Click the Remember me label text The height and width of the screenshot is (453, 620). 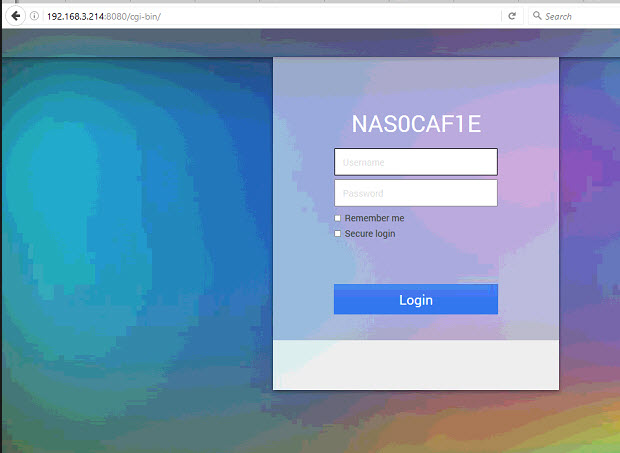(x=374, y=218)
